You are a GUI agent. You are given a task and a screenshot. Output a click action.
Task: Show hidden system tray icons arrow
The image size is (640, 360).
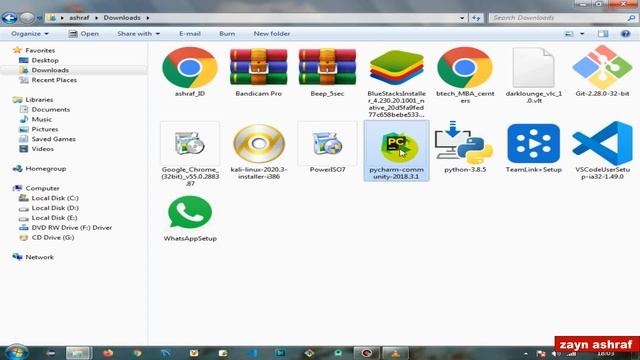pos(526,353)
